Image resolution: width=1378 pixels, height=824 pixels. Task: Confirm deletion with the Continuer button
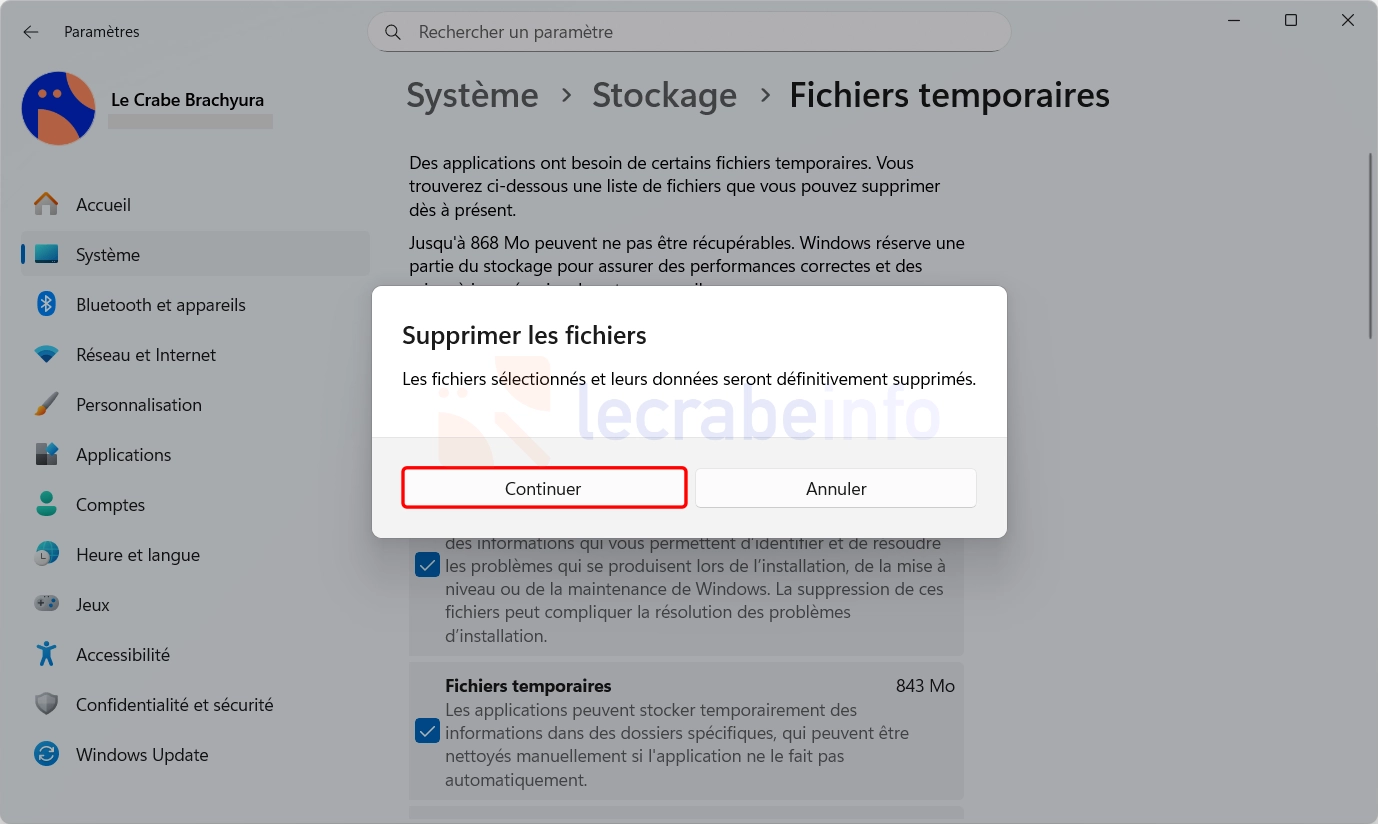coord(544,488)
